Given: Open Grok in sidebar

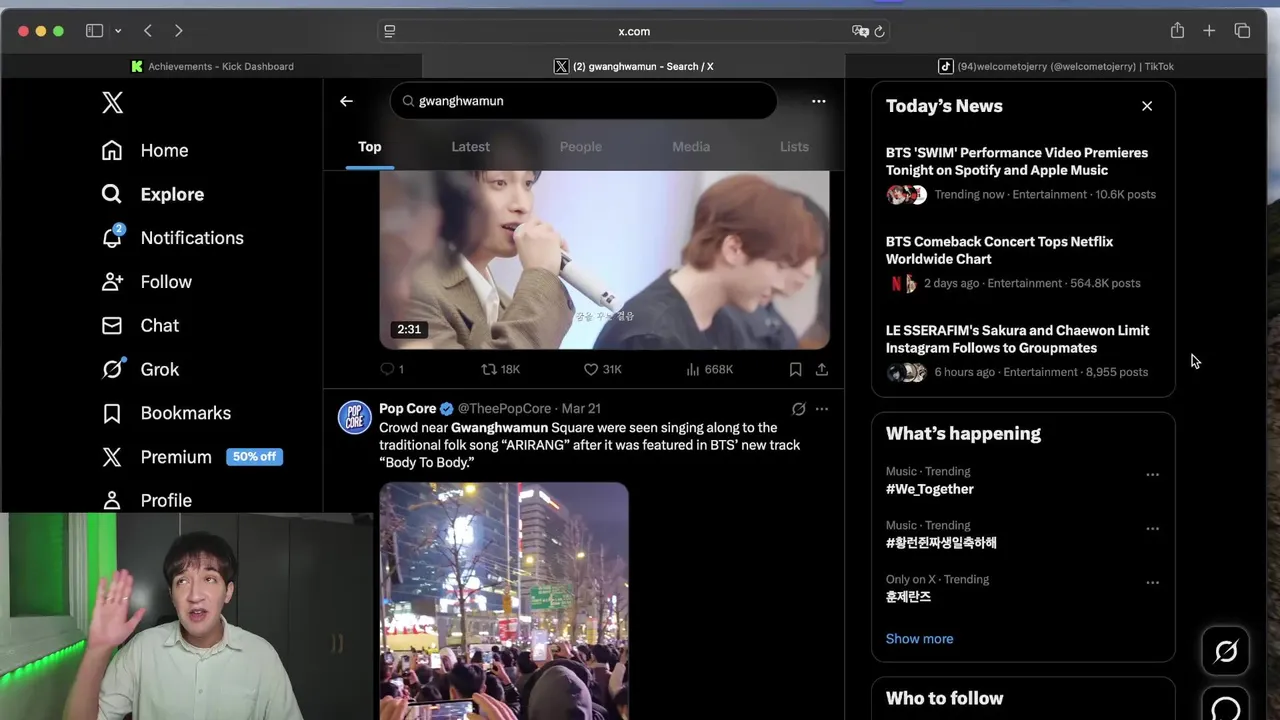Looking at the screenshot, I should (x=141, y=369).
